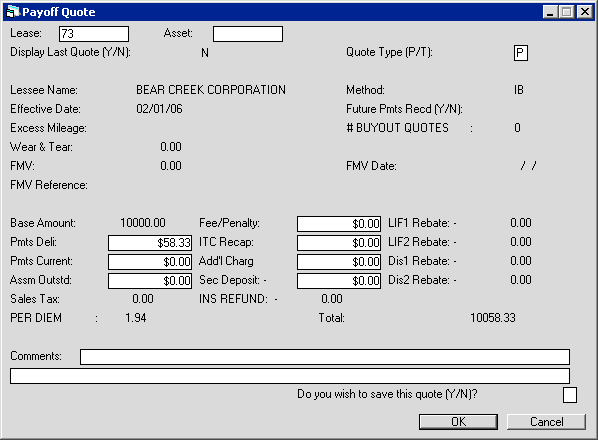Cancel the payoff quote dialog

pos(546,422)
